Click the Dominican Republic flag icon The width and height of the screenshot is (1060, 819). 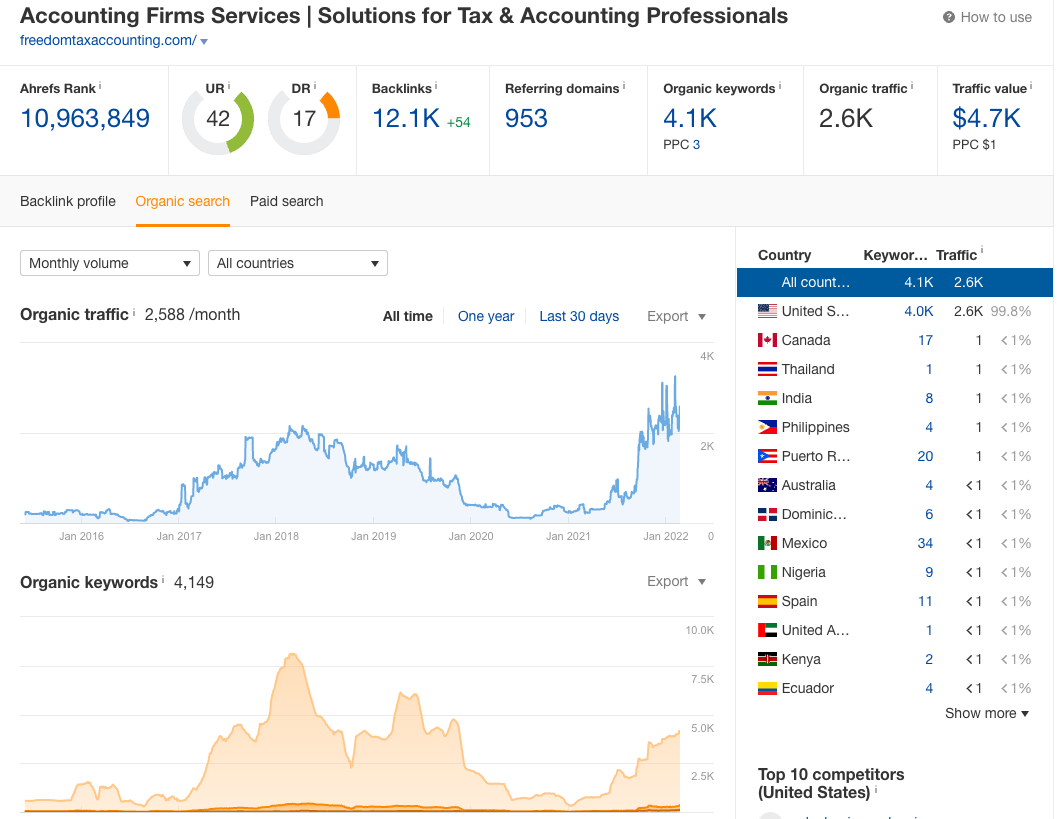click(767, 515)
